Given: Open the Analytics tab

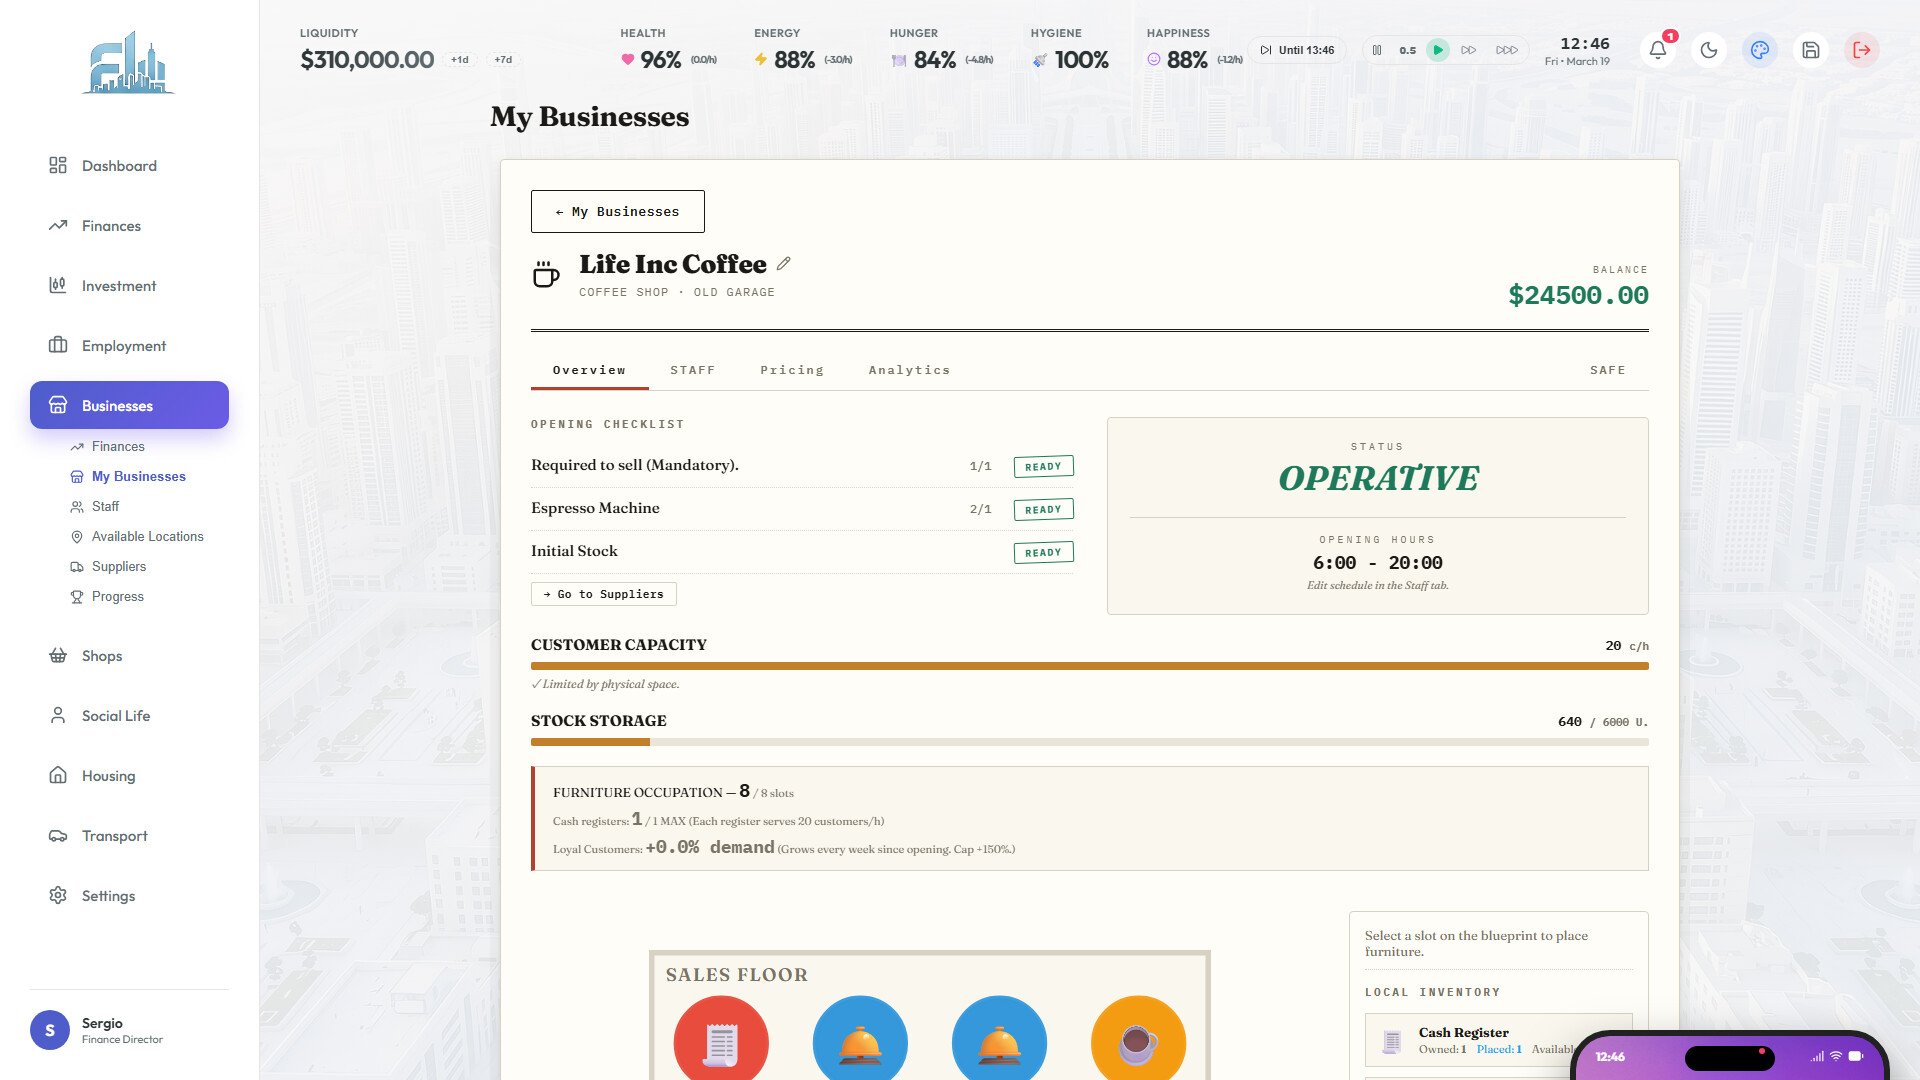Looking at the screenshot, I should click(909, 370).
